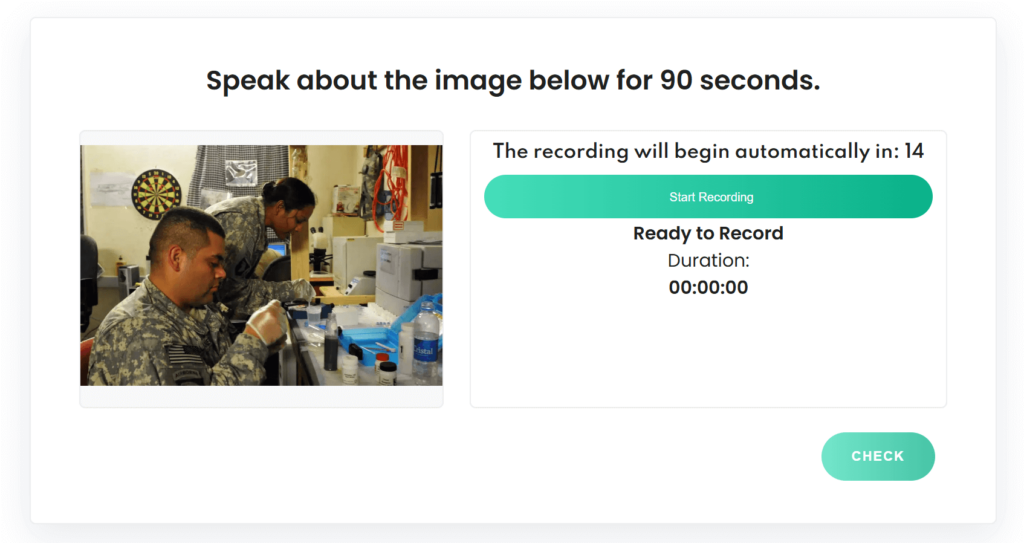Click the dark bottle on the table
Viewport: 1024px width, 543px height.
click(331, 345)
